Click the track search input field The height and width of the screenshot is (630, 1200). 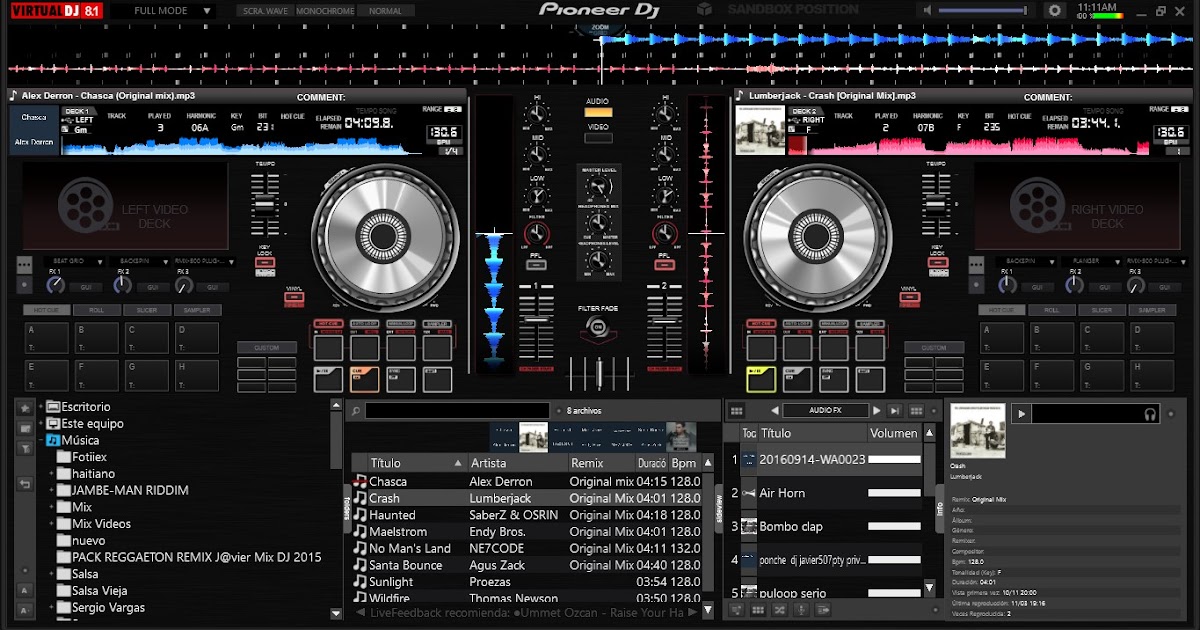point(457,410)
